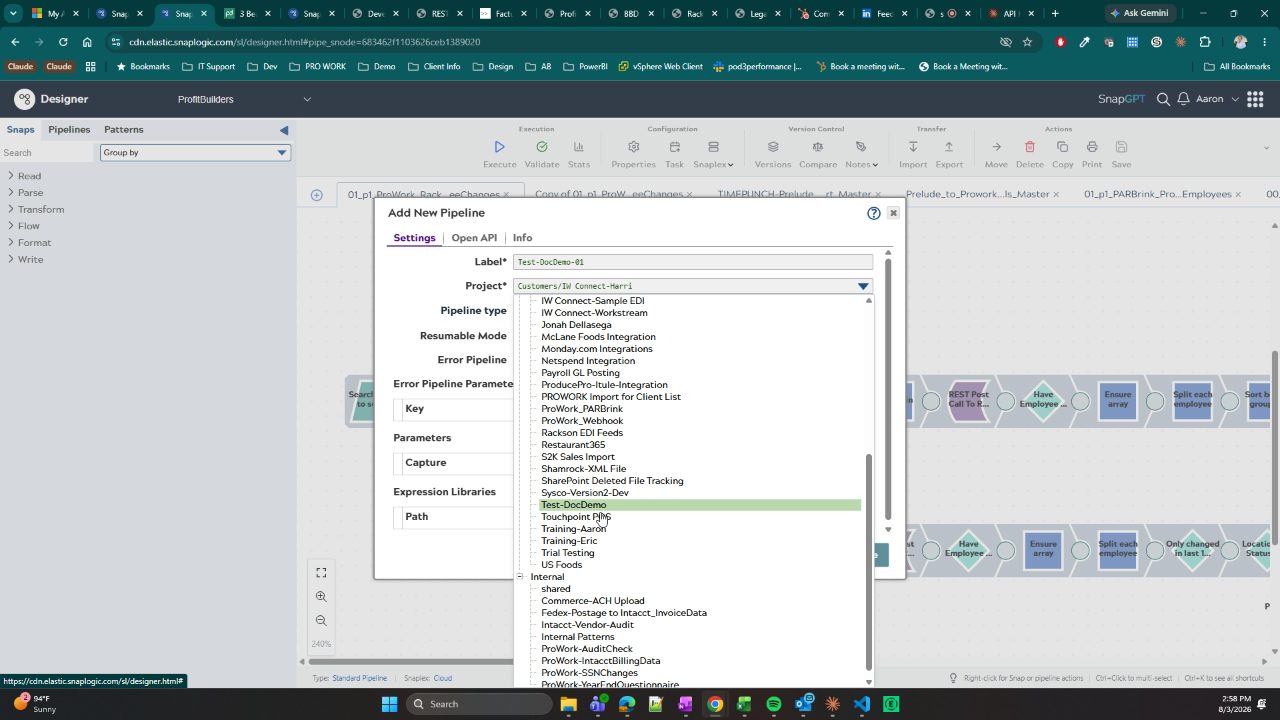Click the Compare versions icon
The height and width of the screenshot is (720, 1280).
click(817, 147)
